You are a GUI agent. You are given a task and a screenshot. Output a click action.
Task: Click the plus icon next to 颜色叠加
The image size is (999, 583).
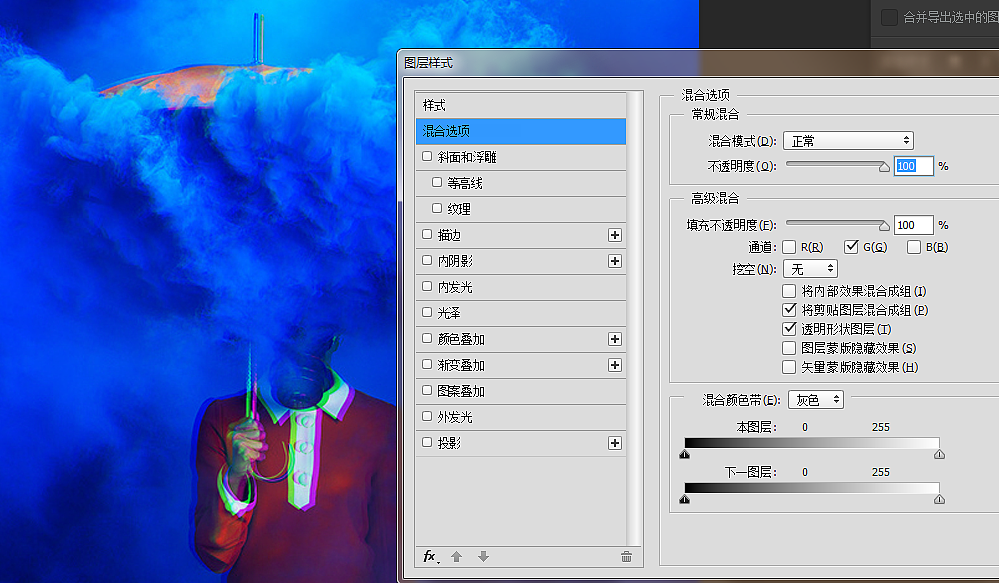[x=614, y=339]
